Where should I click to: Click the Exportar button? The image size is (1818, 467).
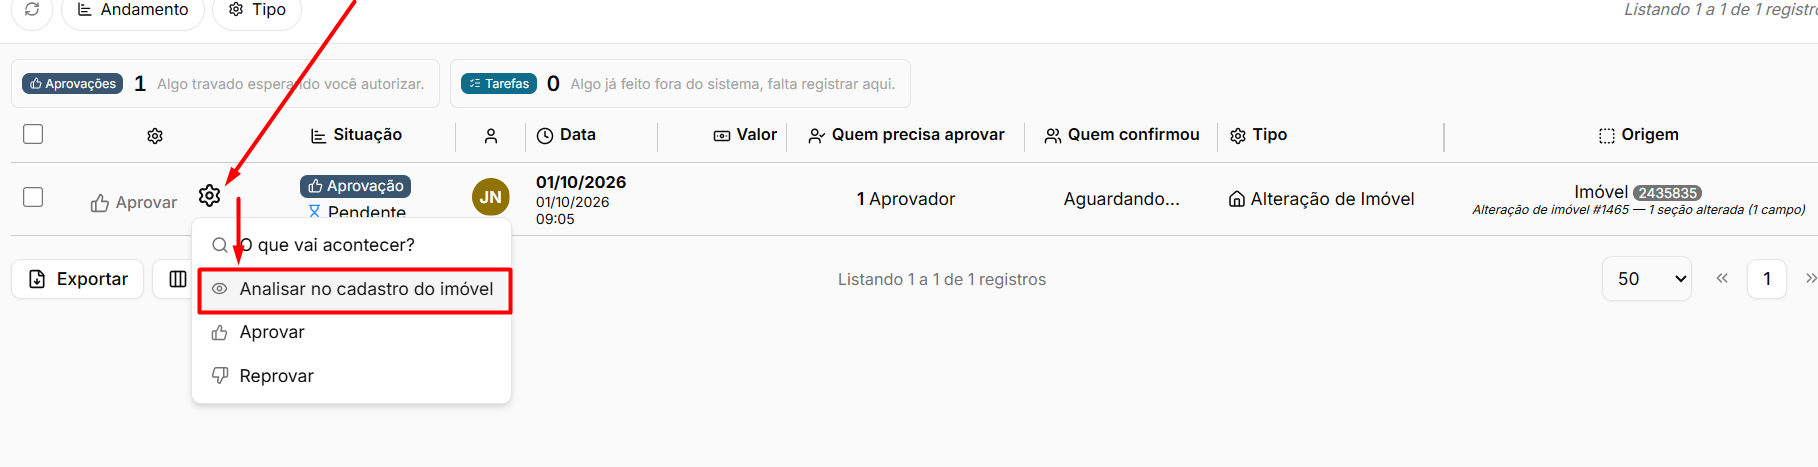coord(78,279)
